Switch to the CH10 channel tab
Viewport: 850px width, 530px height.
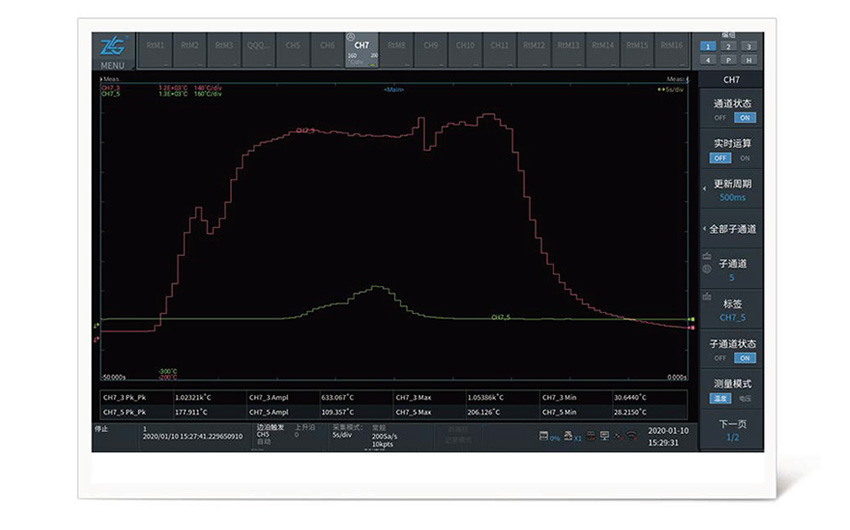click(x=465, y=50)
